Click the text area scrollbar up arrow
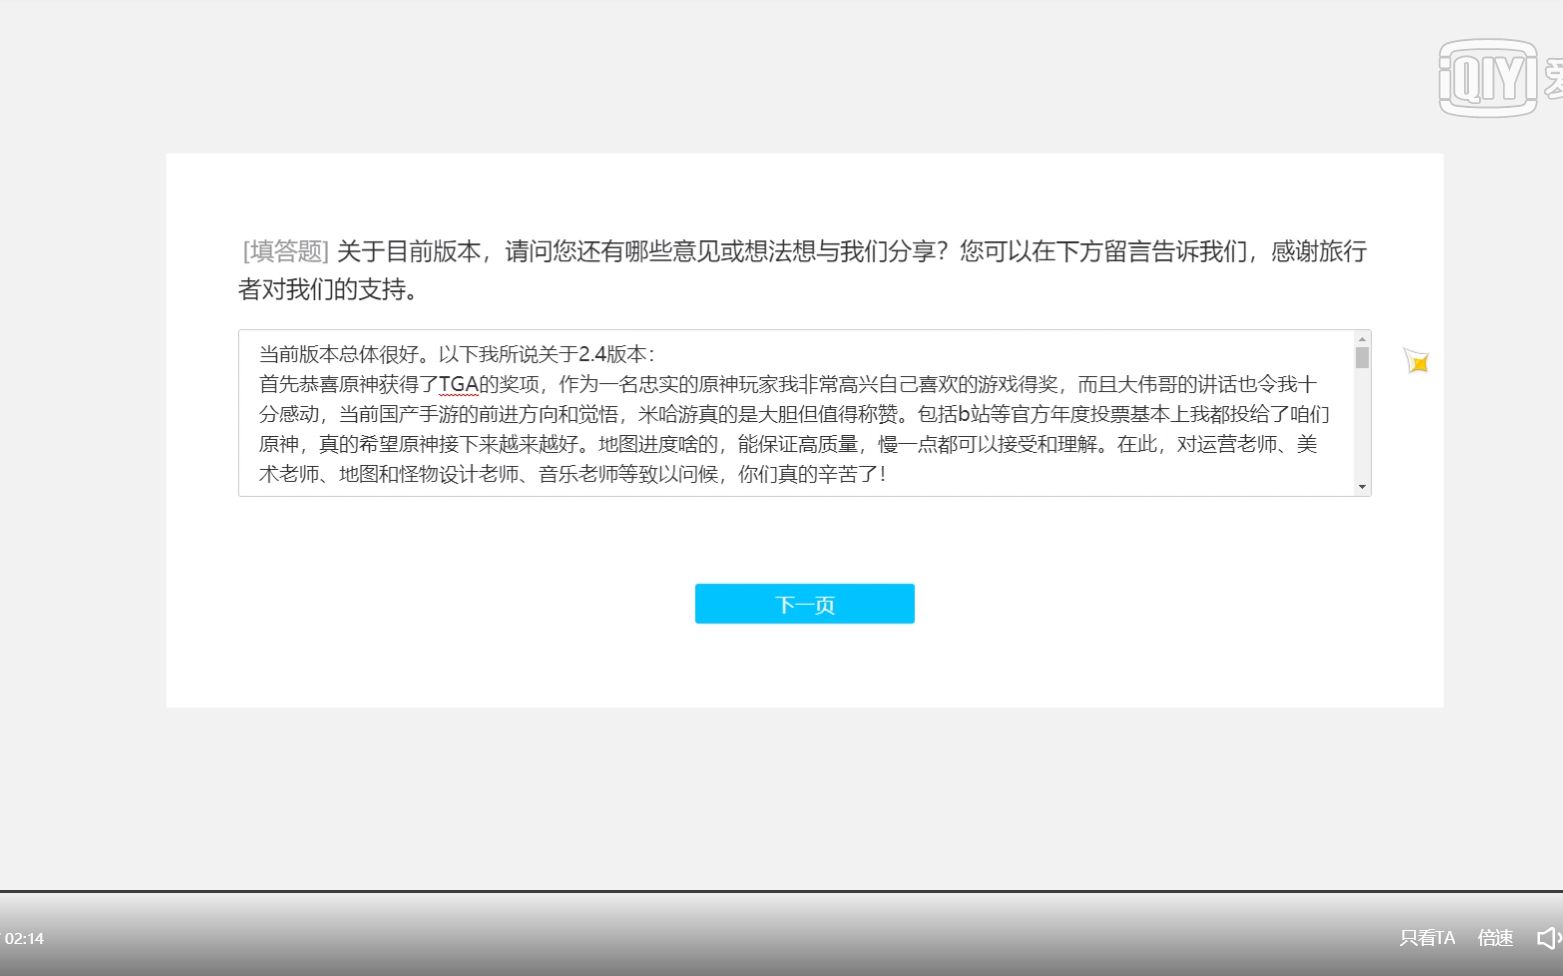 1362,339
